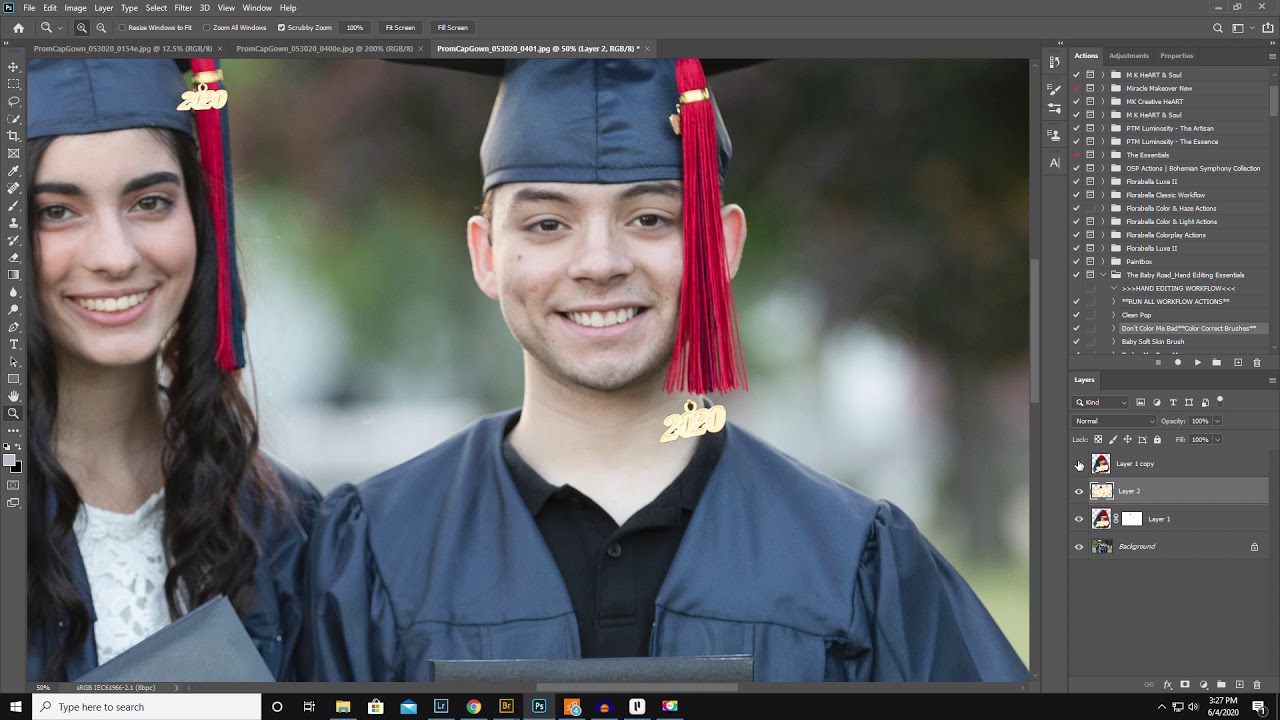Collapse The Baby Road_Hand Editing Essentials set
This screenshot has height=720, width=1280.
[1104, 275]
